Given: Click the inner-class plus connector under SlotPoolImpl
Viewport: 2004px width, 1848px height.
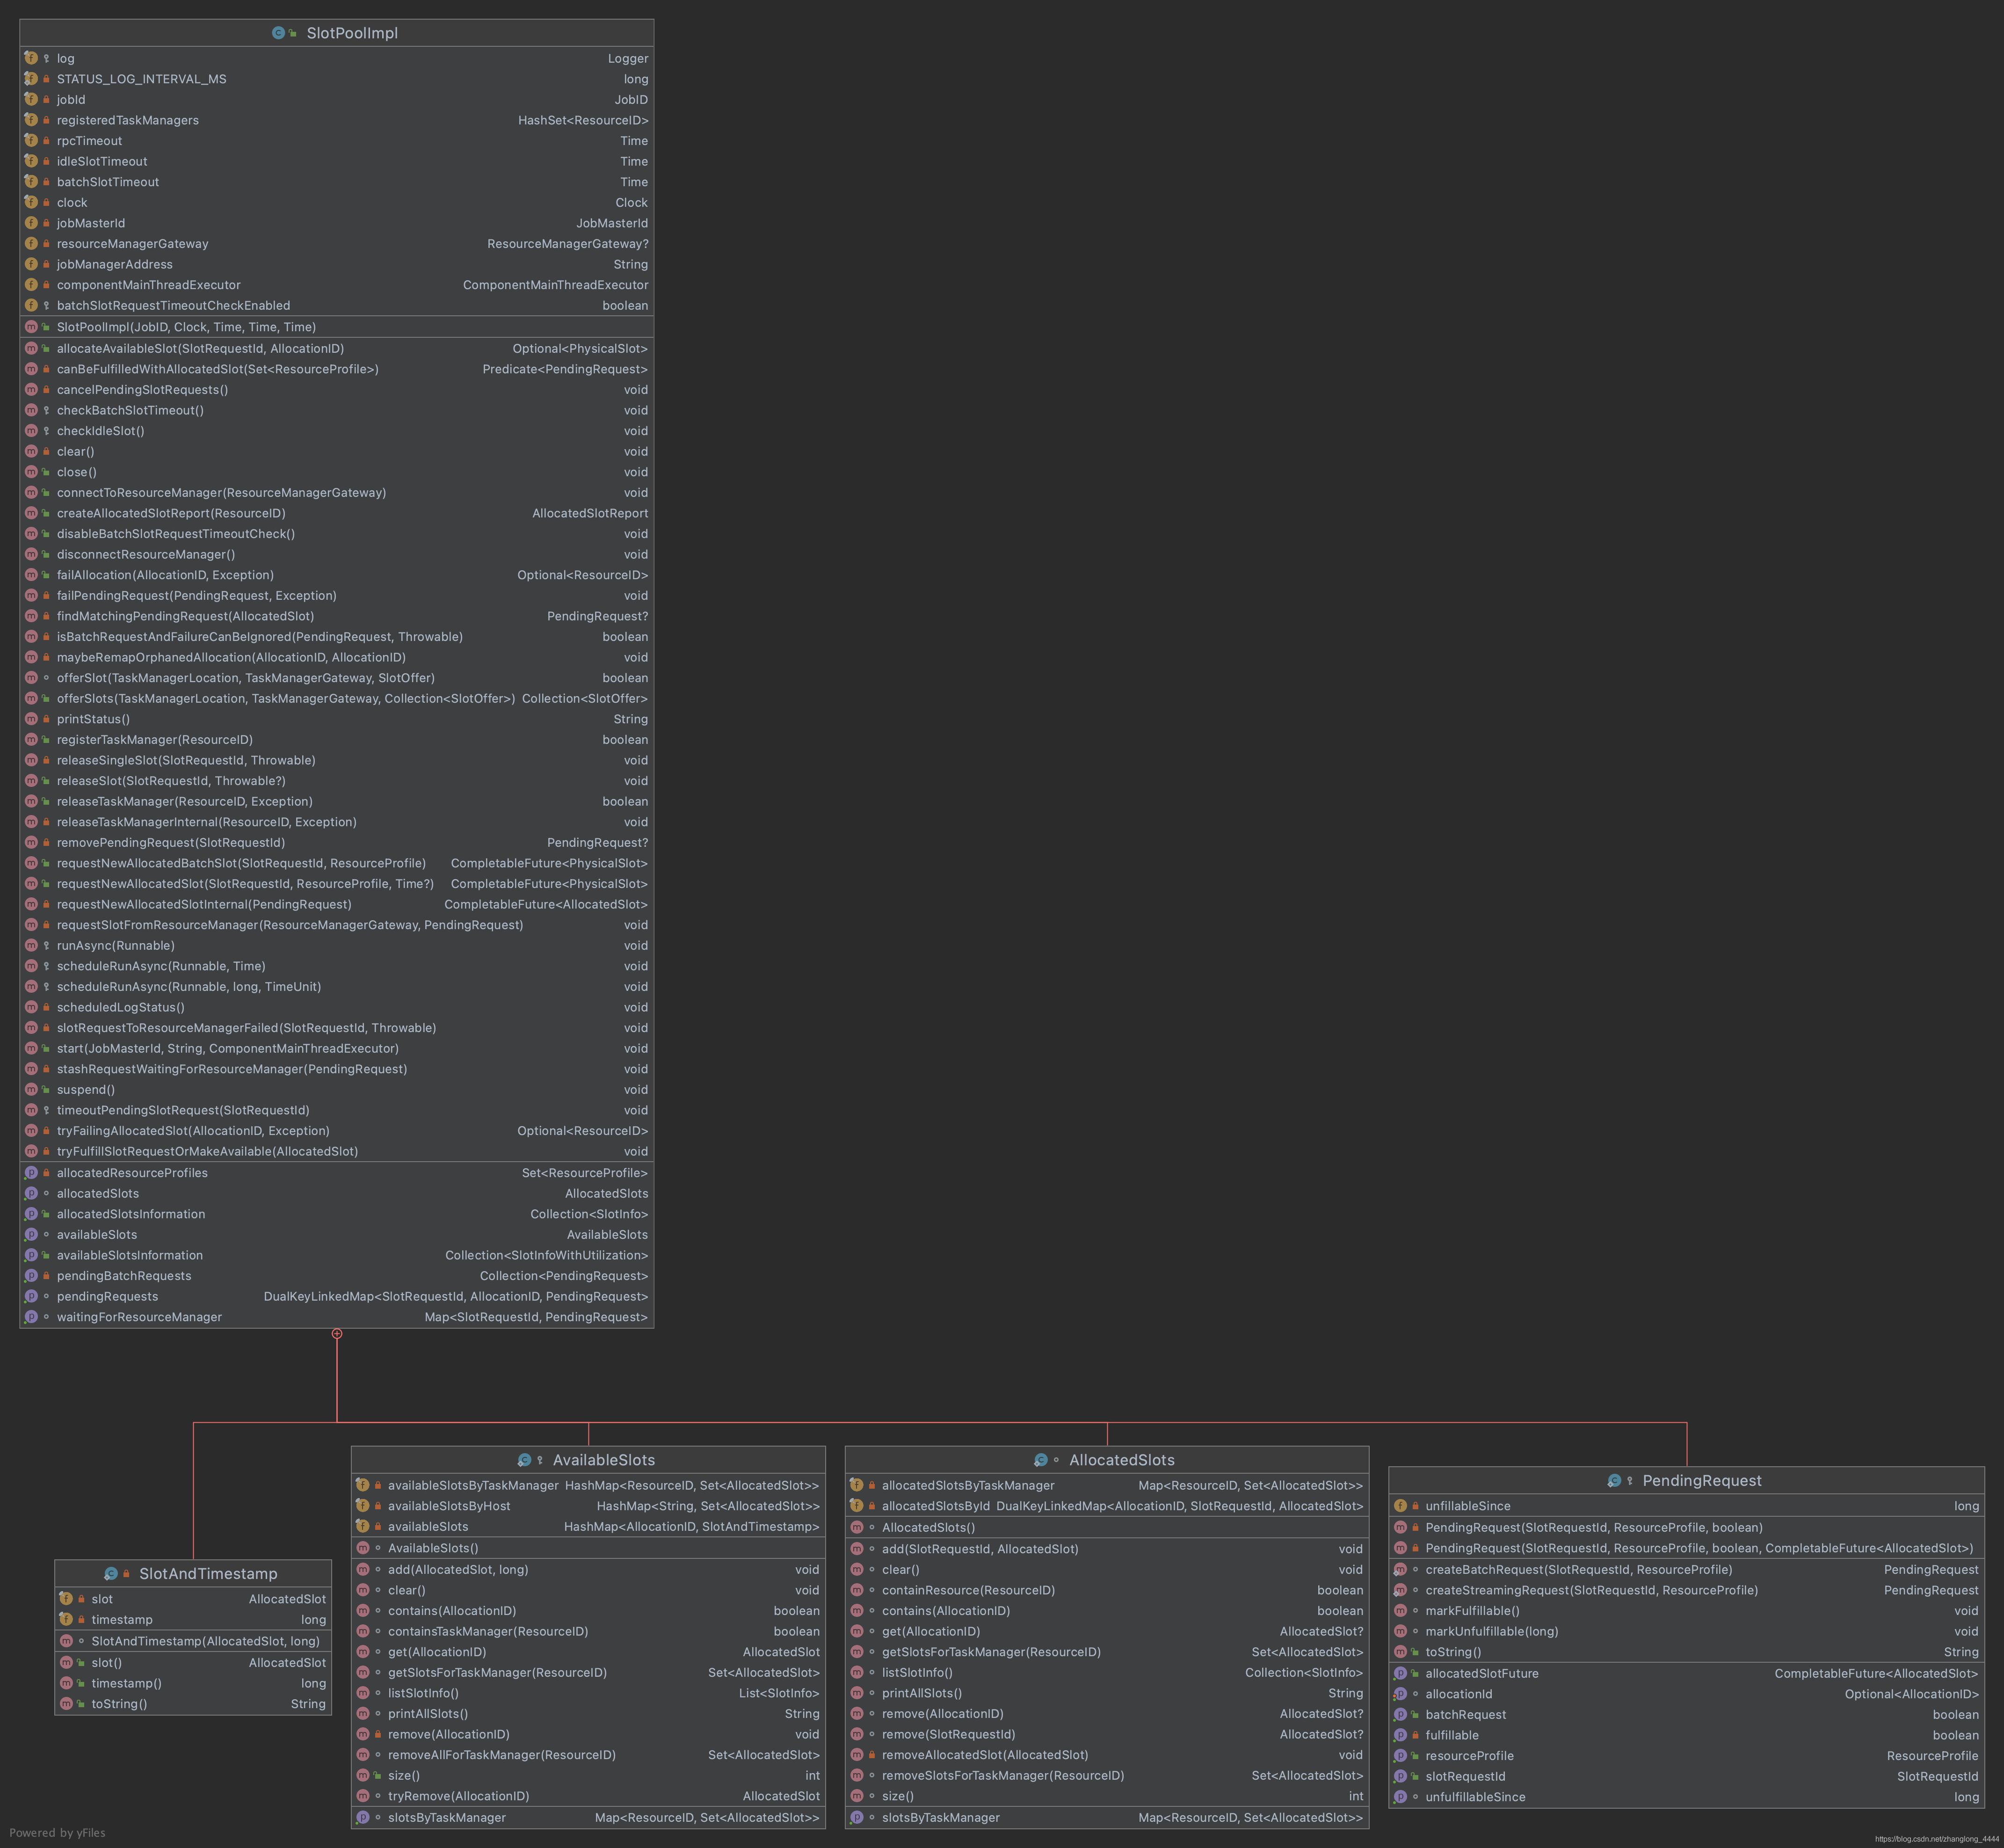Looking at the screenshot, I should click(x=337, y=1334).
